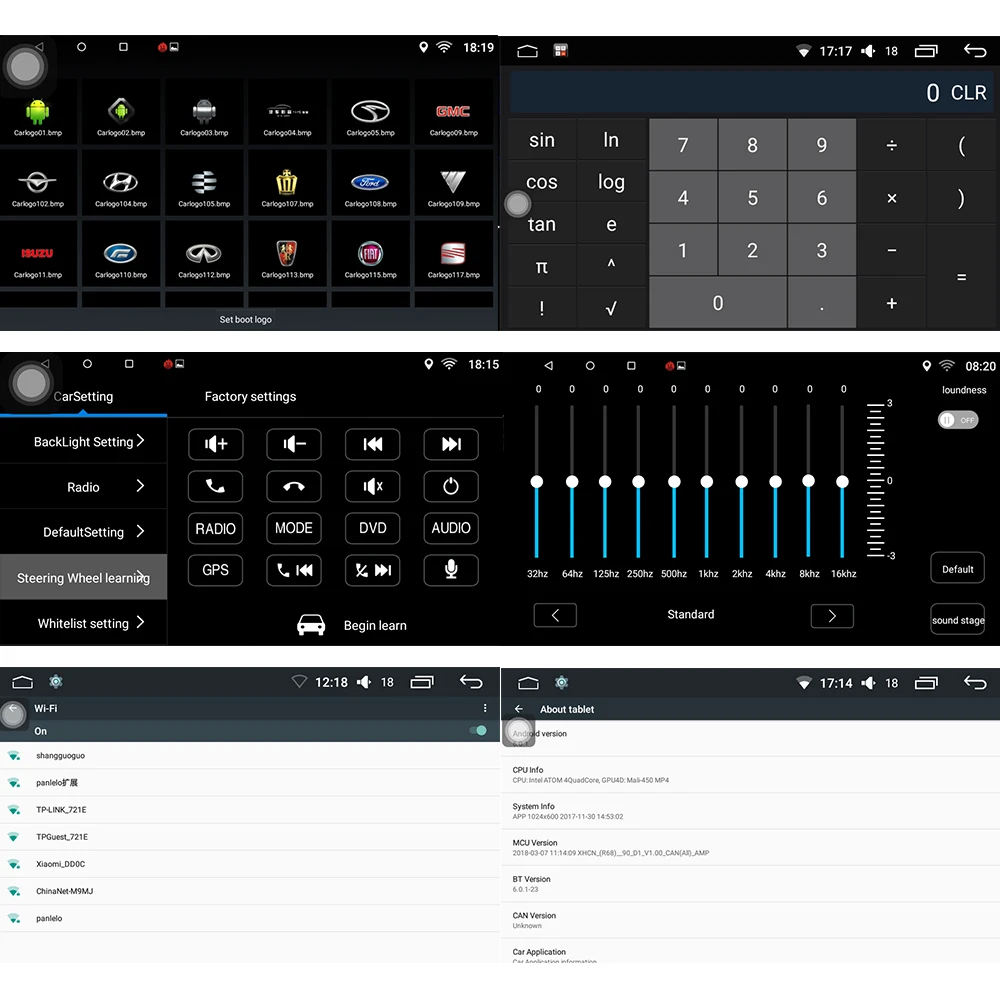
Task: Expand the Whitelist setting entry
Action: [84, 623]
